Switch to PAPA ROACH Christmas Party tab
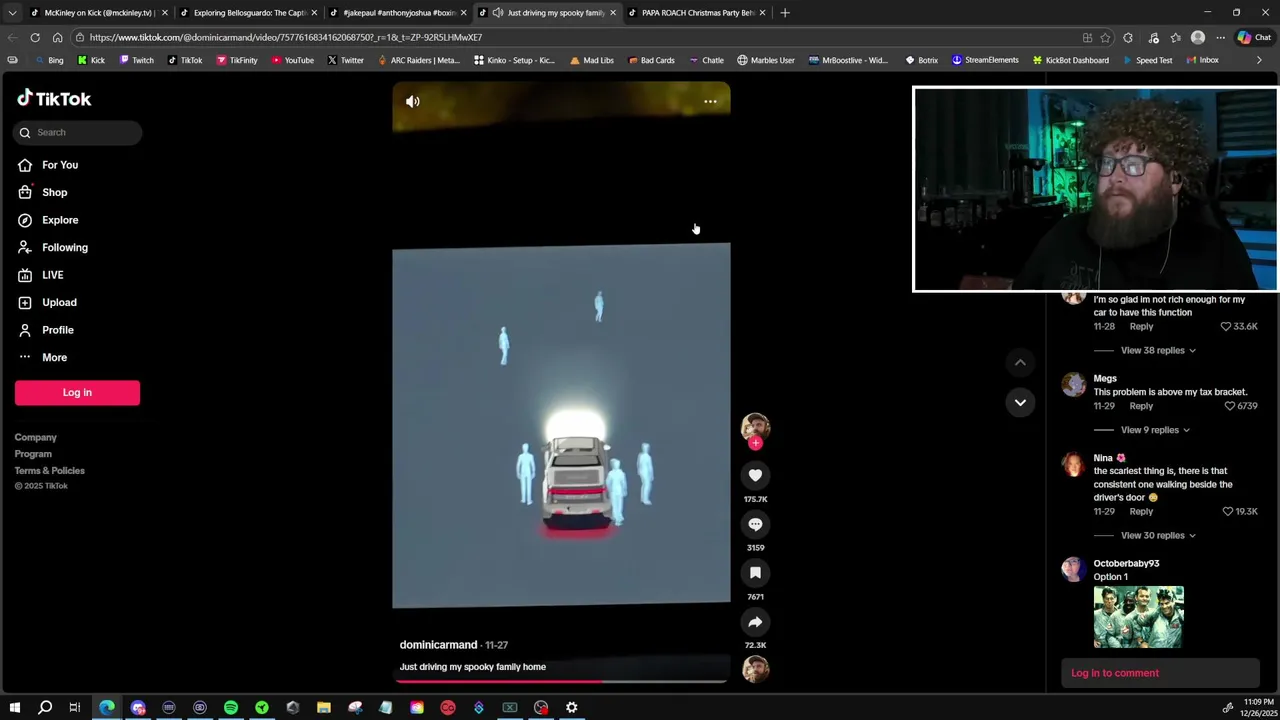 coord(697,13)
